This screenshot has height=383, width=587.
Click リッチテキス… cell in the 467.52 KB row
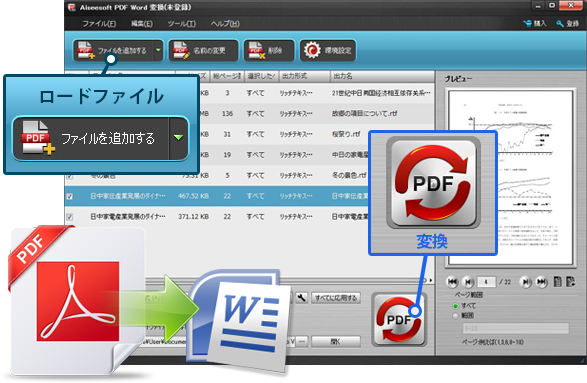tap(296, 196)
